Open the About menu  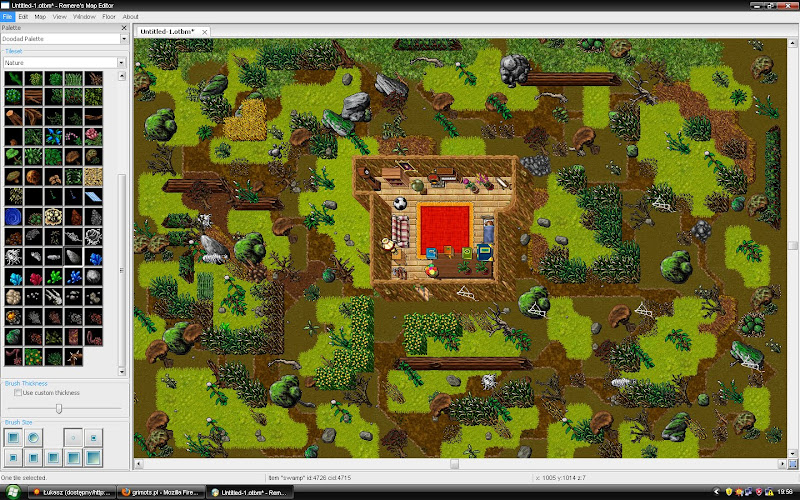pyautogui.click(x=131, y=16)
